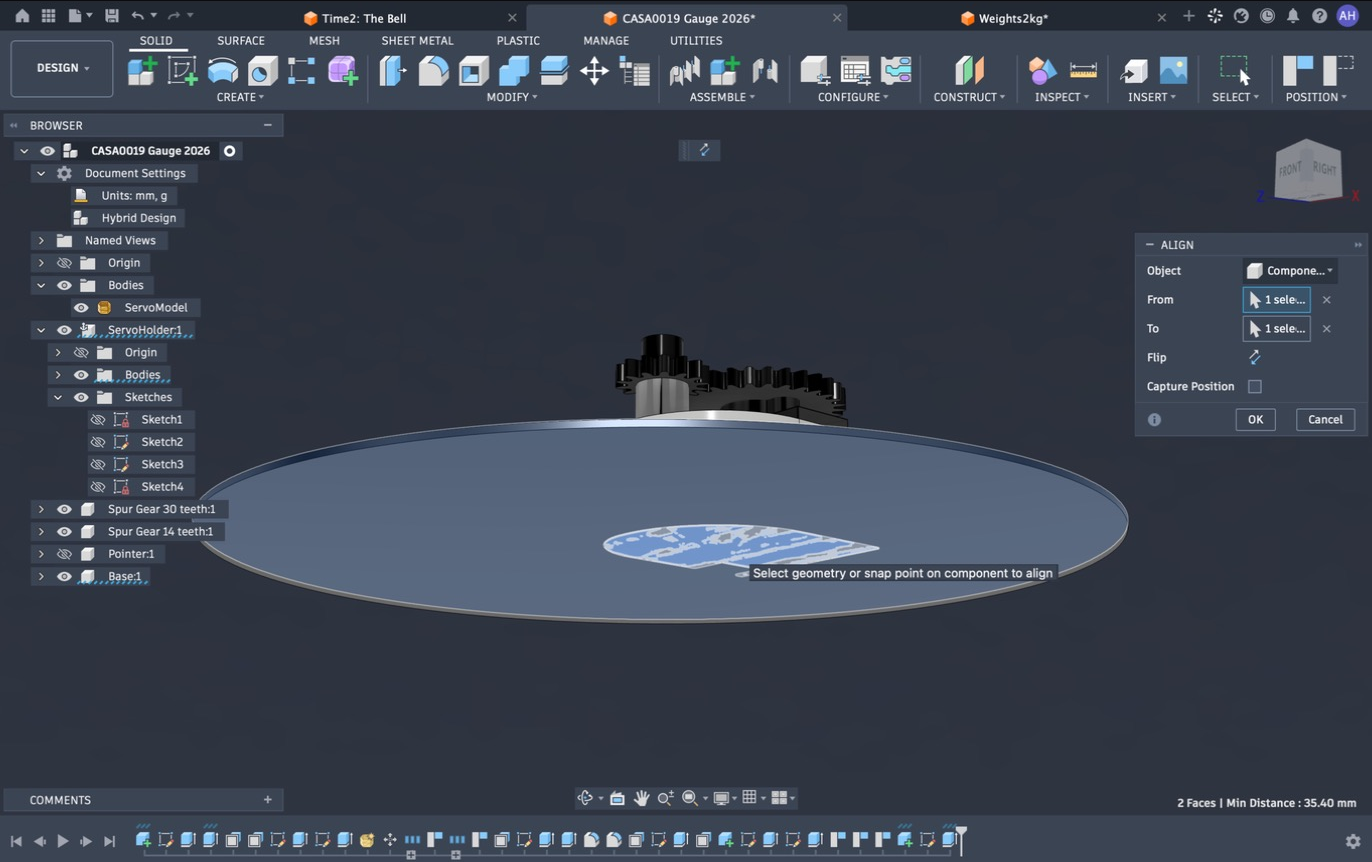Click the Home icon
The width and height of the screenshot is (1372, 862).
click(22, 16)
